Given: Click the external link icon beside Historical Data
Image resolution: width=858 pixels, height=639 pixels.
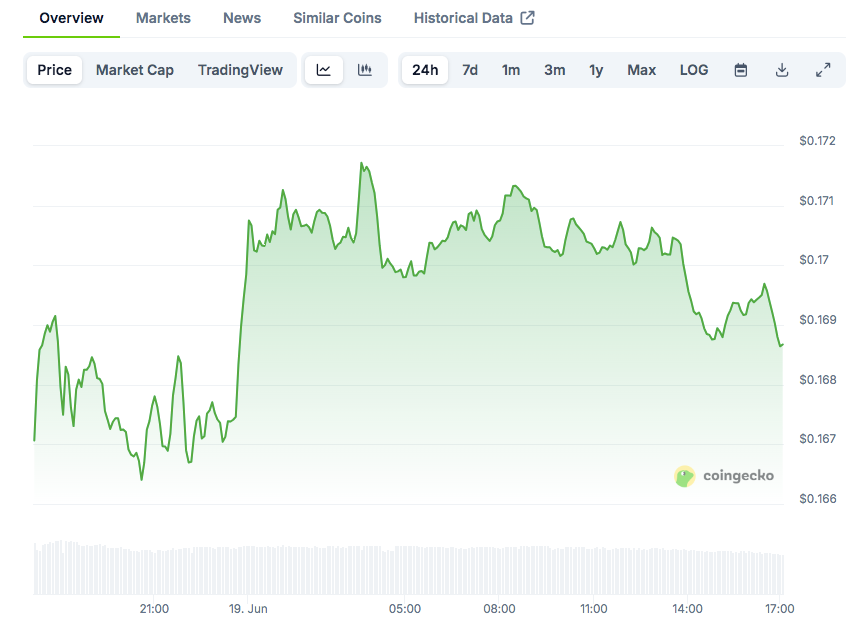Looking at the screenshot, I should point(527,18).
